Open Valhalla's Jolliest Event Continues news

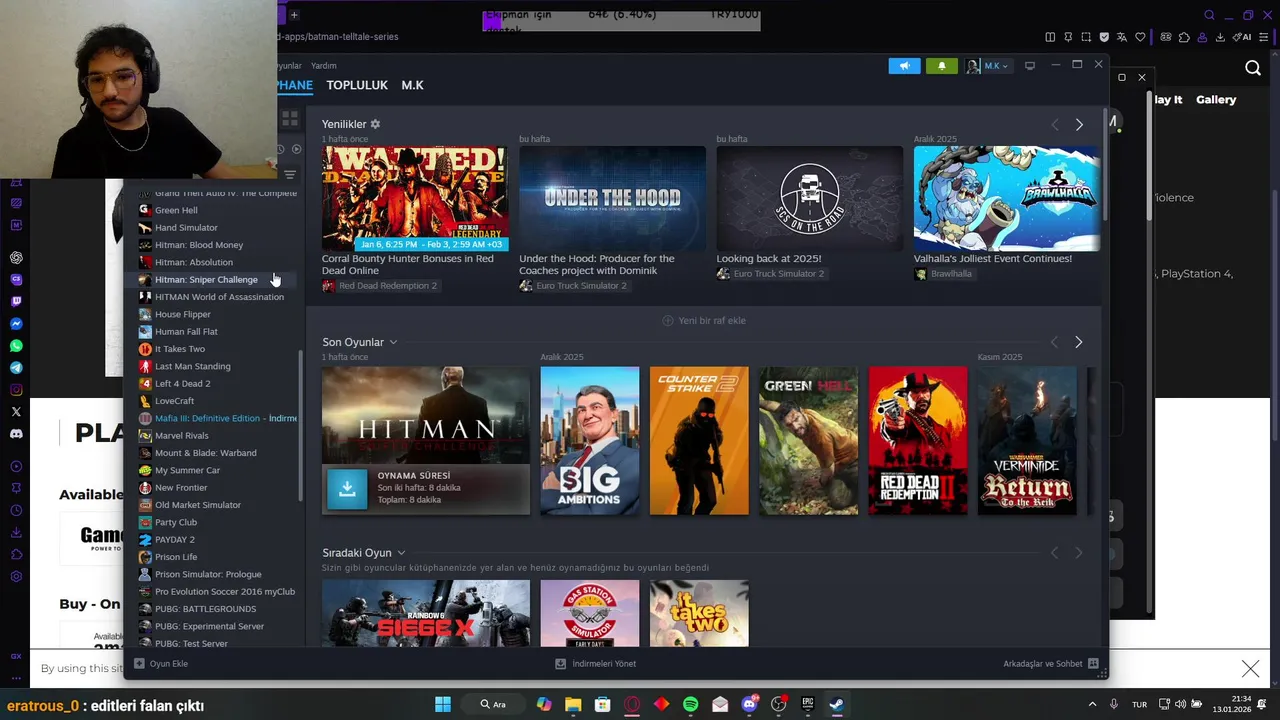1006,198
